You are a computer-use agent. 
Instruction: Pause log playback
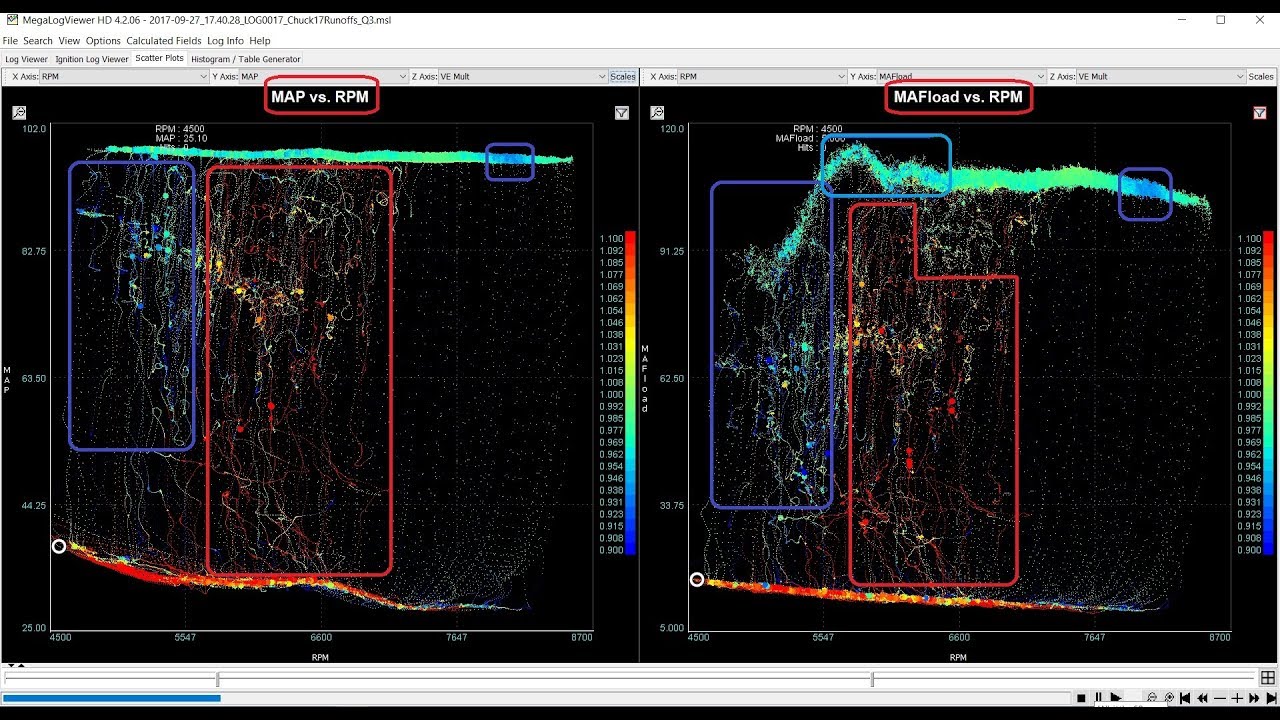(1098, 698)
